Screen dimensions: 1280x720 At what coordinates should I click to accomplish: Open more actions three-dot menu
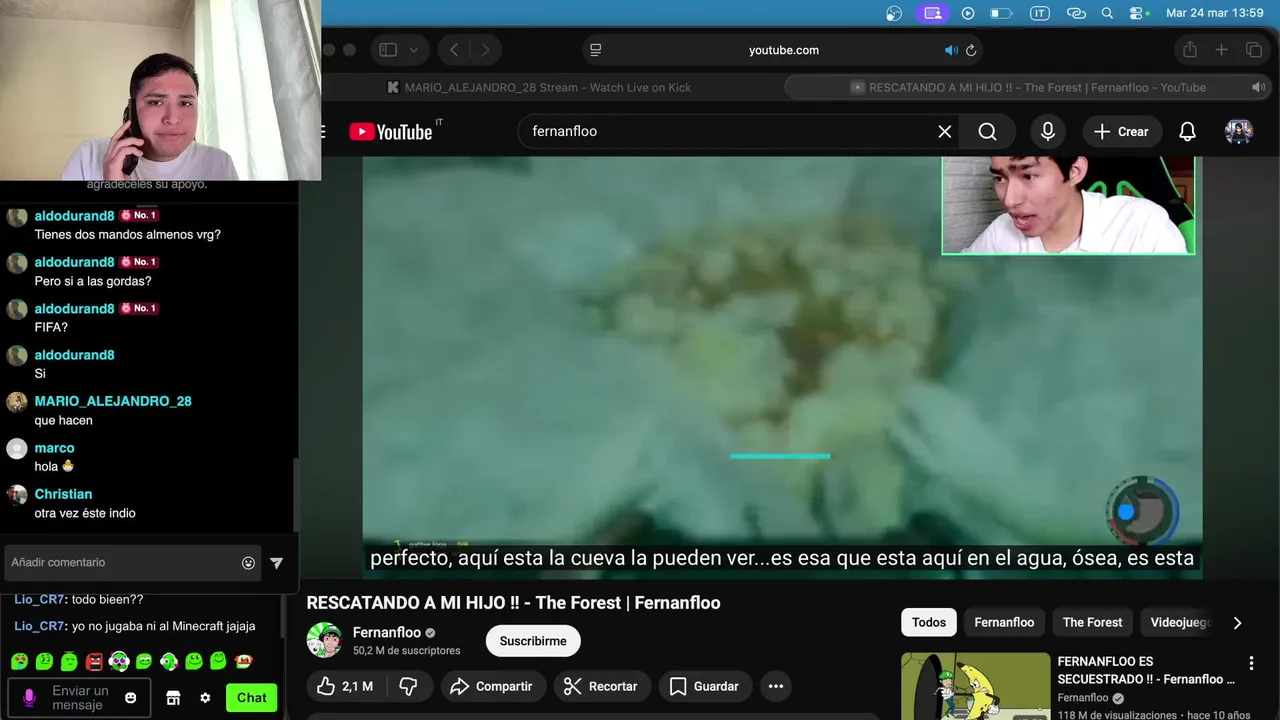[776, 686]
